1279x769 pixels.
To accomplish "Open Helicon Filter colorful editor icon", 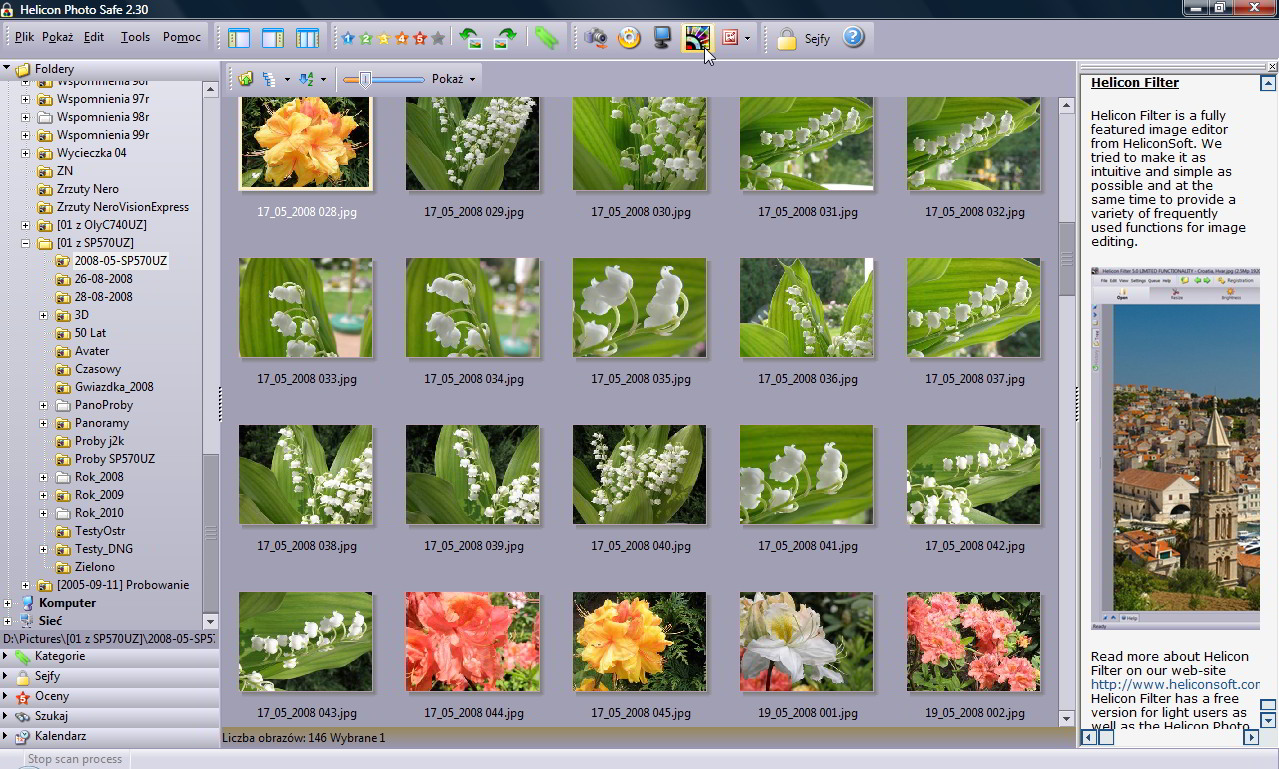I will point(695,38).
